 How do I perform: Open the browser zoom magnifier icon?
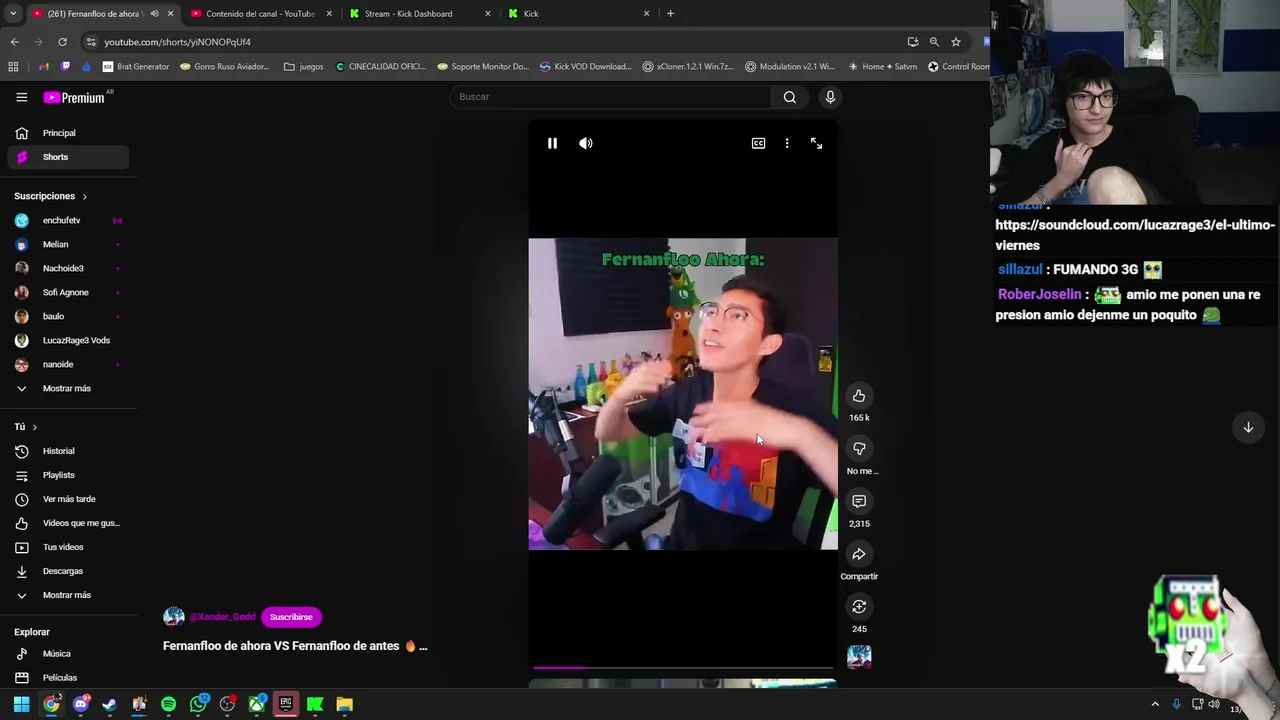coord(934,42)
